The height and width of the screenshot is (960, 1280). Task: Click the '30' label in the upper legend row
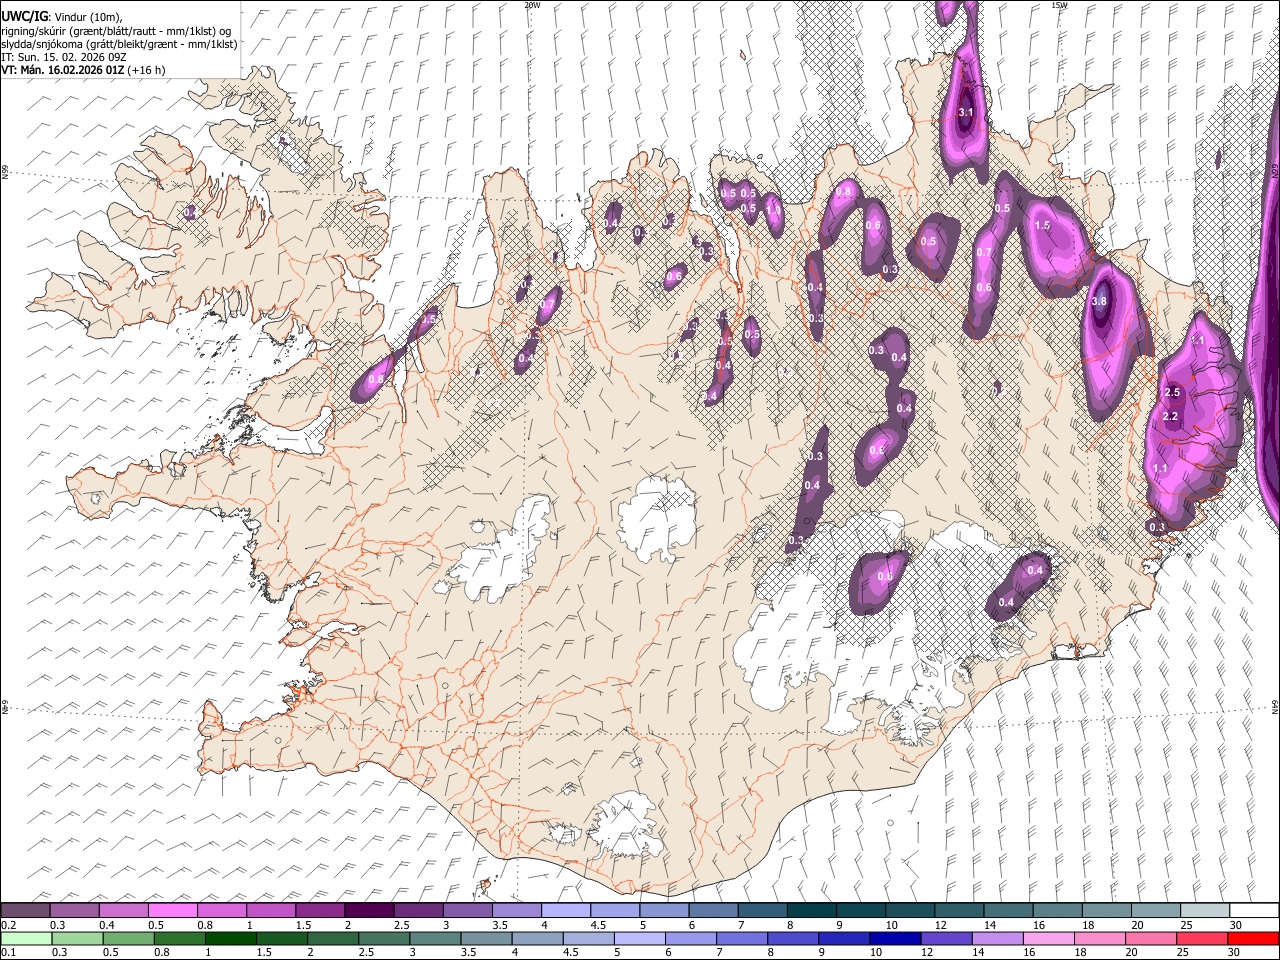click(1235, 925)
